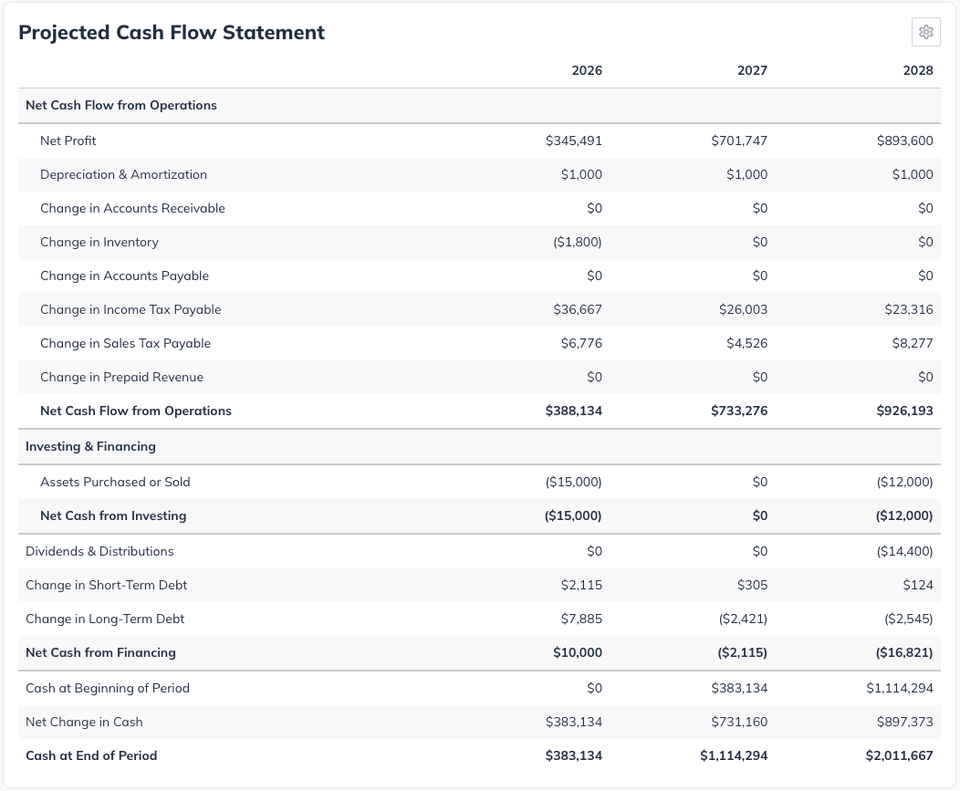Select the $388,134 operations total
960x791 pixels.
coord(574,411)
